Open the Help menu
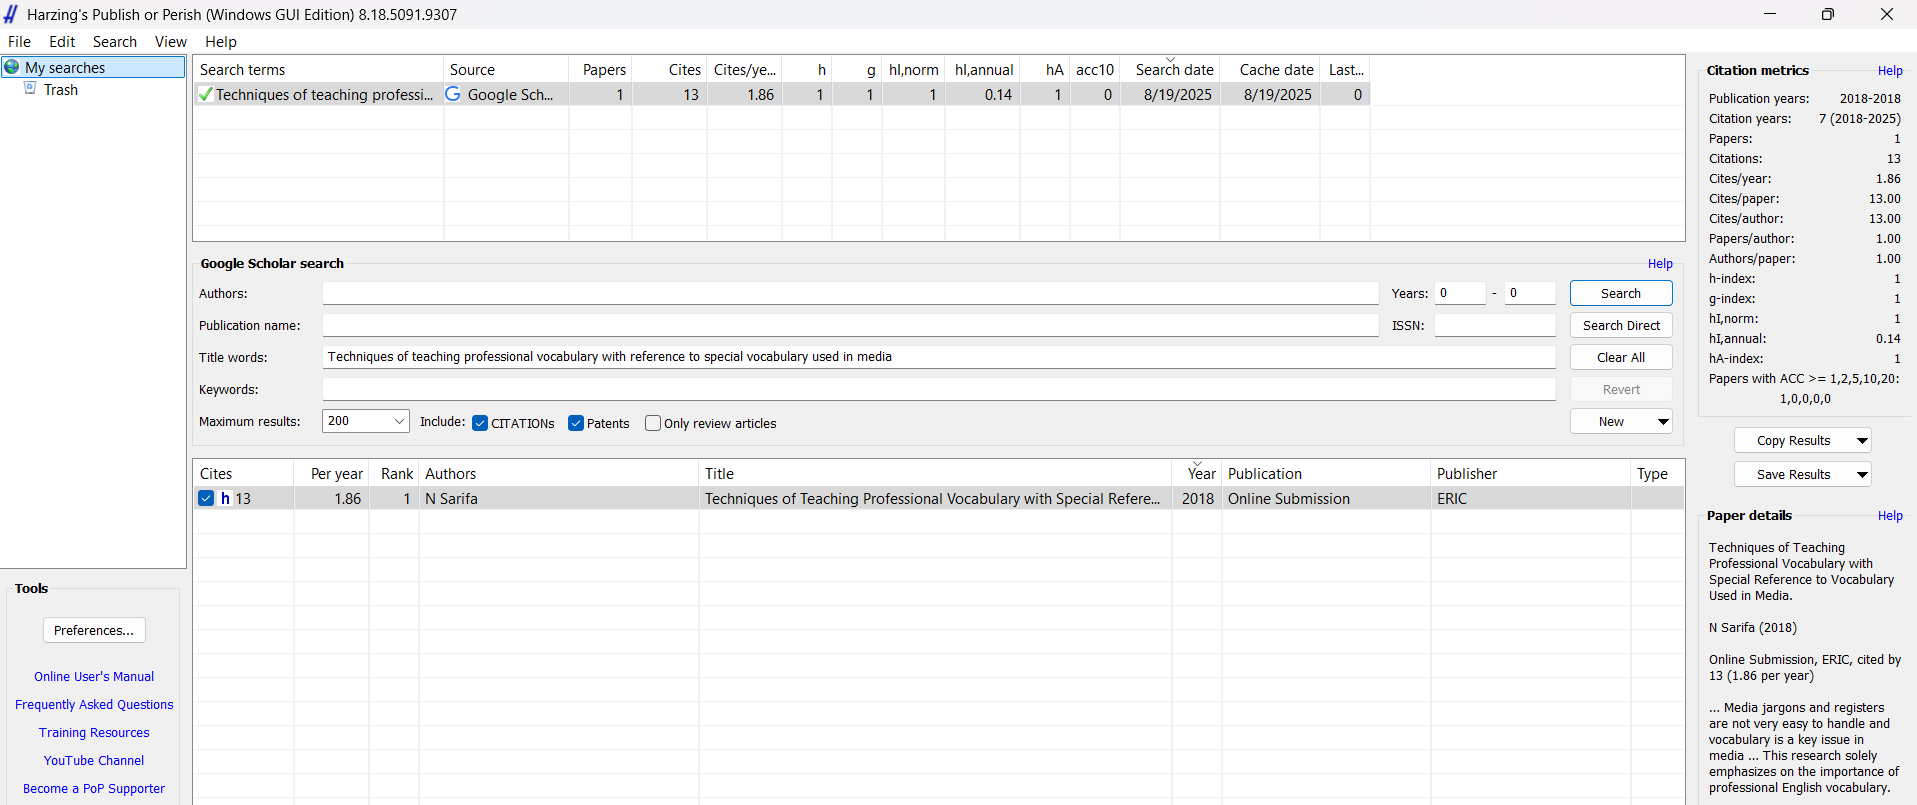 coord(221,42)
